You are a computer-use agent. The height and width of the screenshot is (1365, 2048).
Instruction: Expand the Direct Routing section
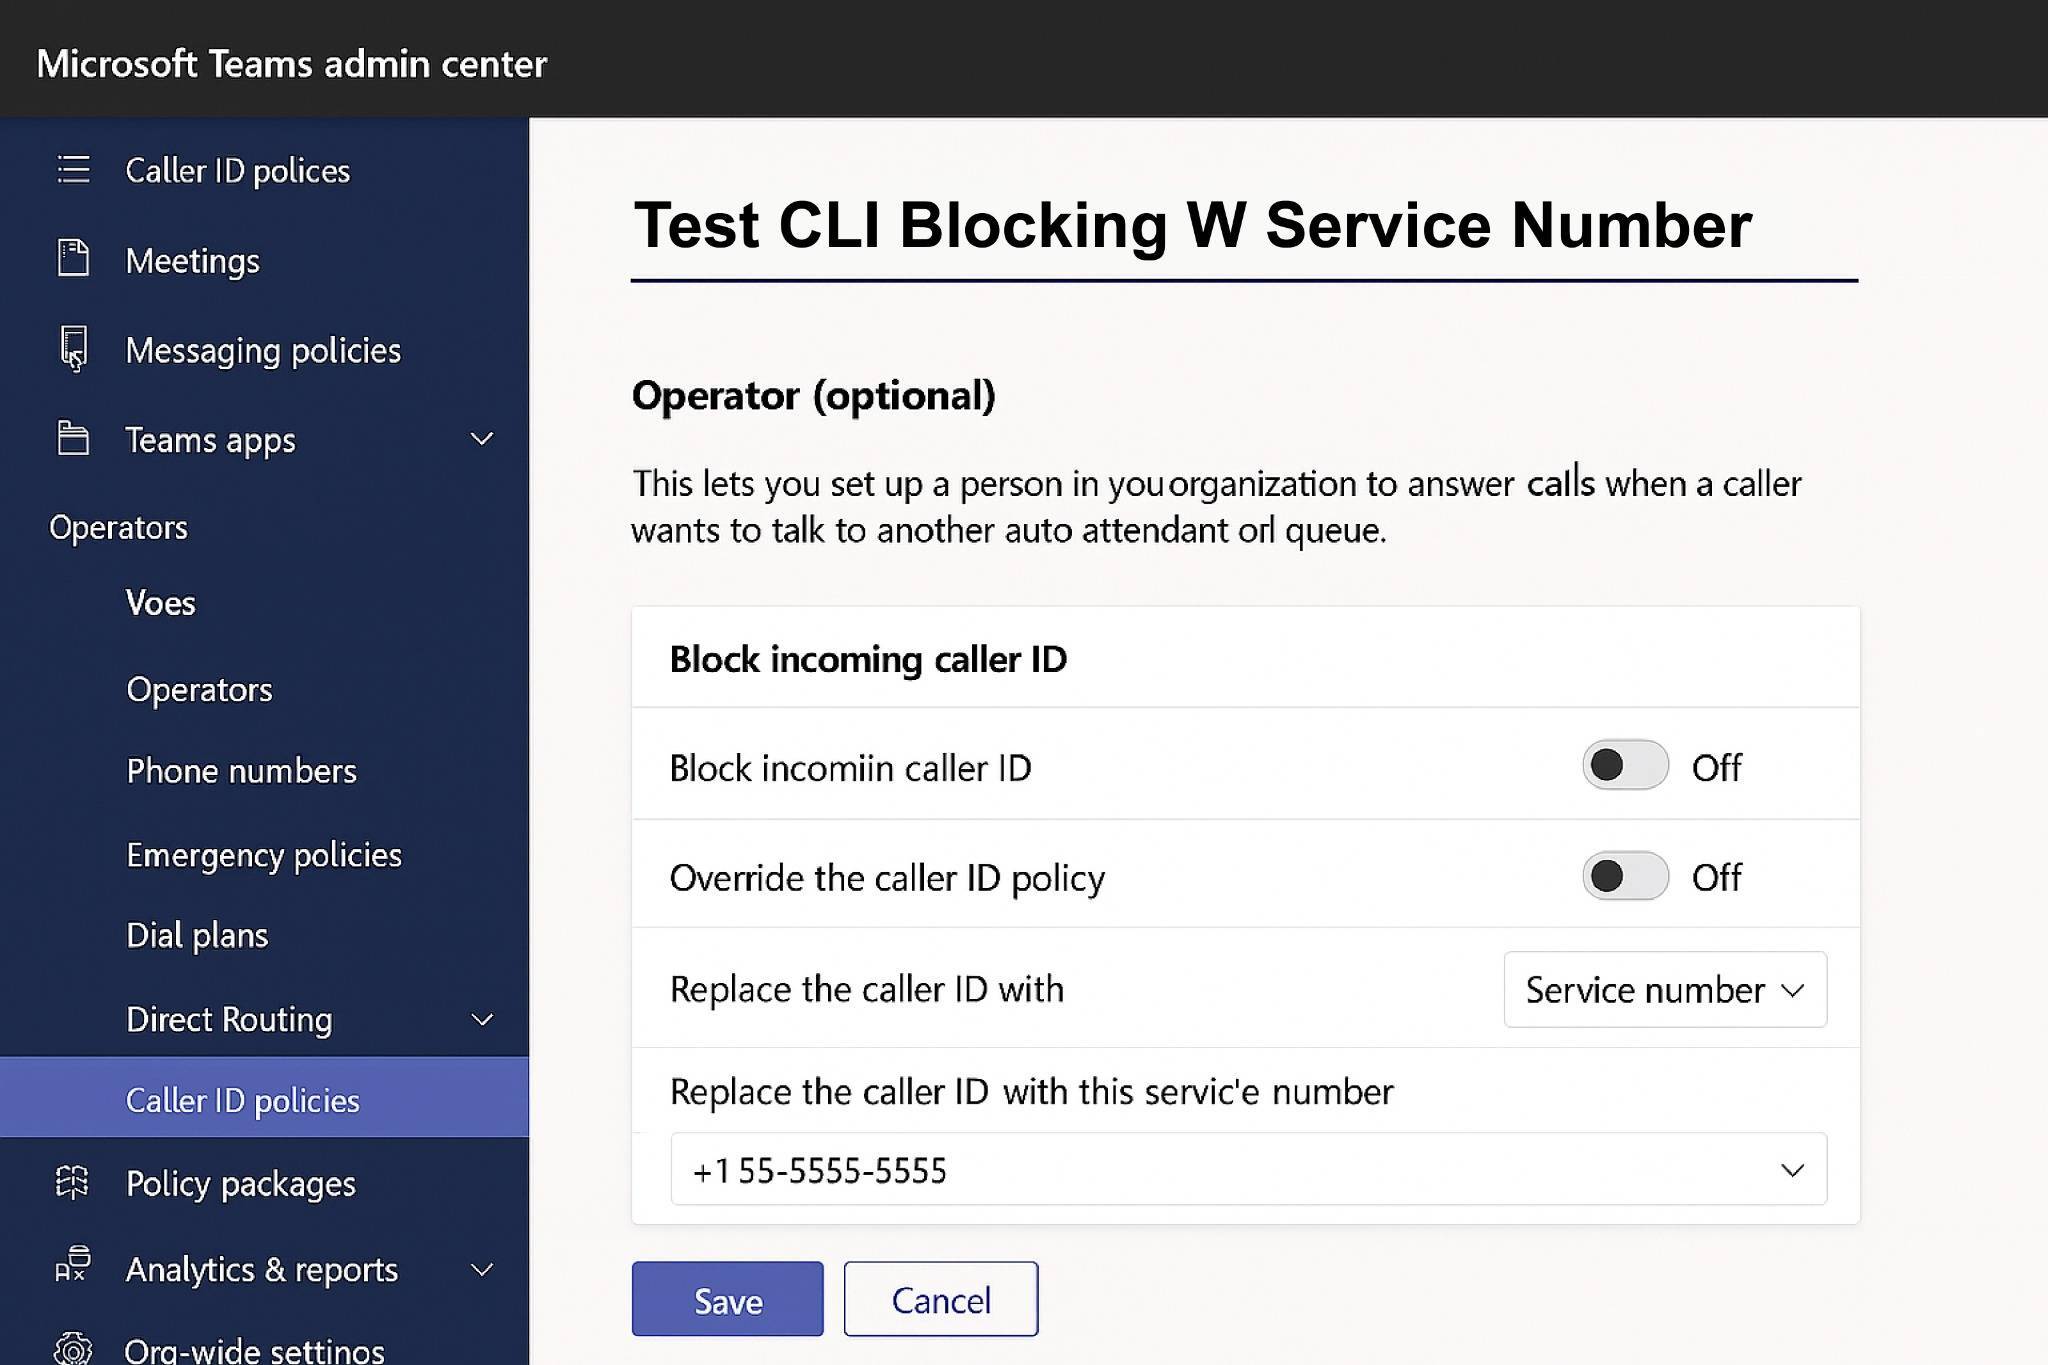482,1019
